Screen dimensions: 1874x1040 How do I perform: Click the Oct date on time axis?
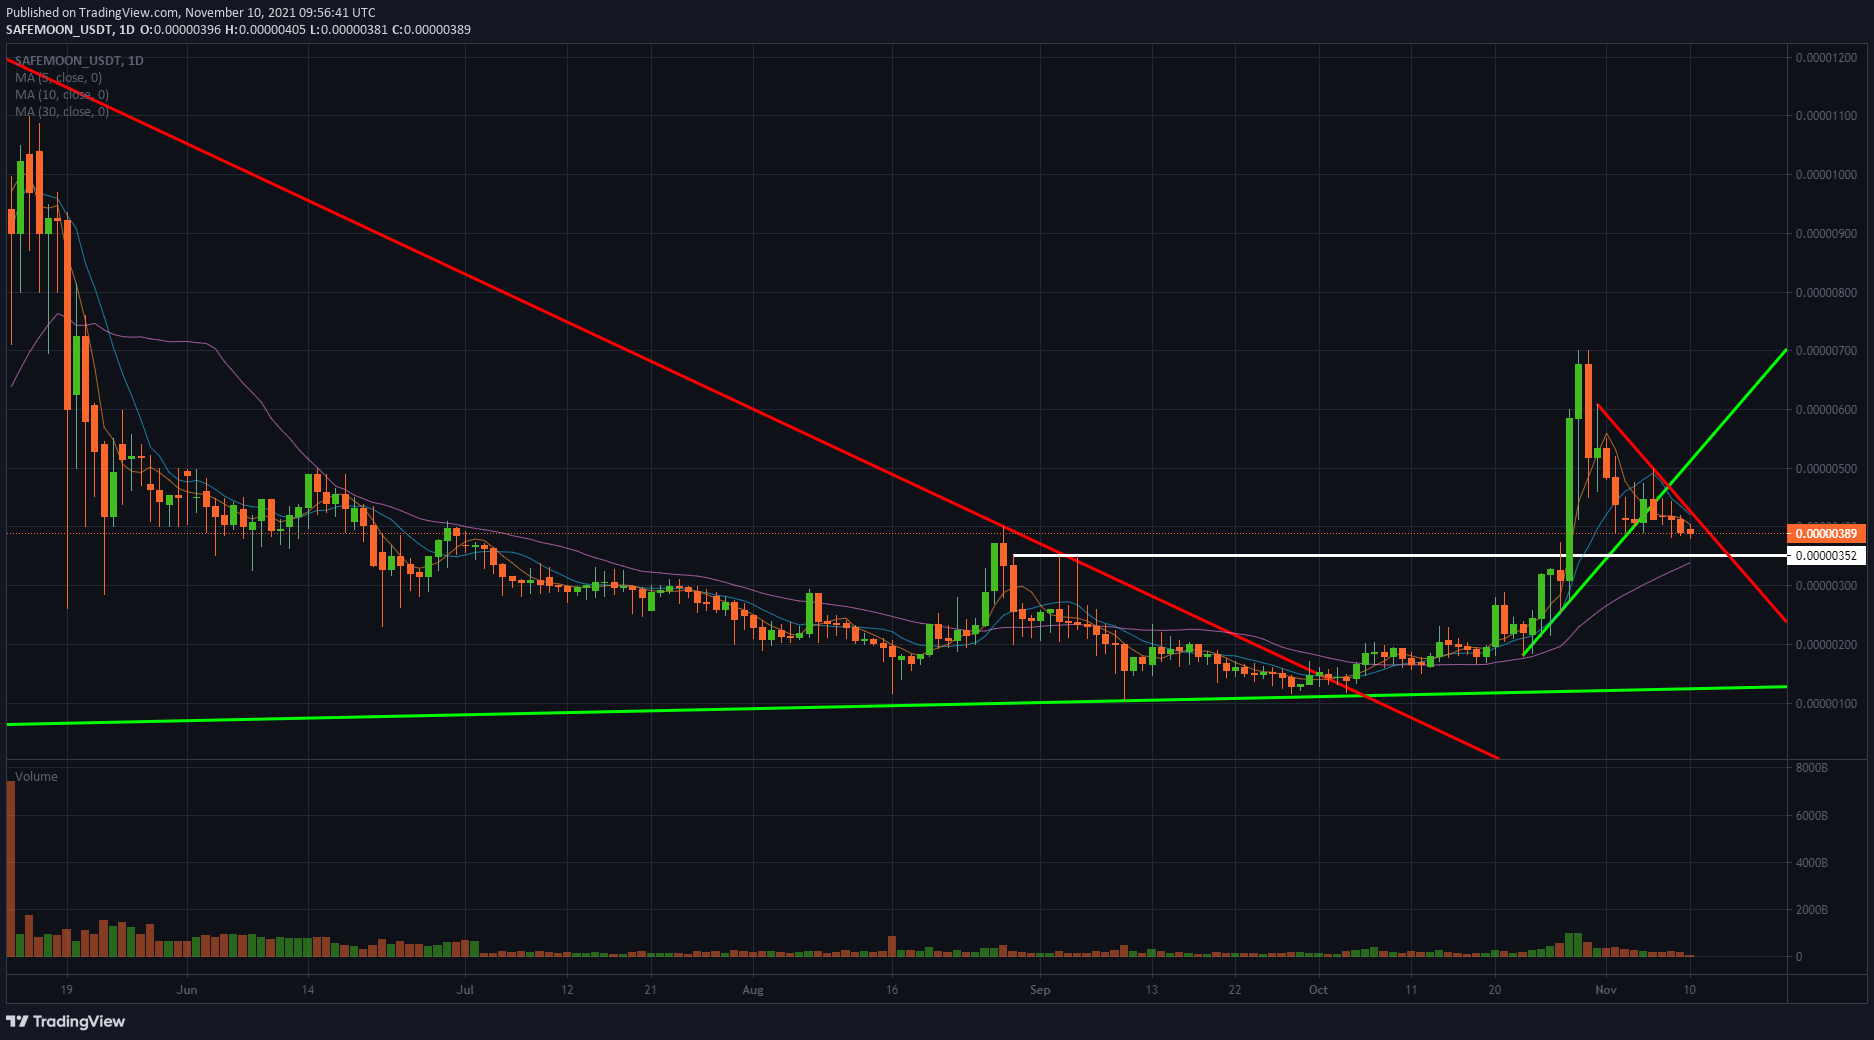point(1318,990)
